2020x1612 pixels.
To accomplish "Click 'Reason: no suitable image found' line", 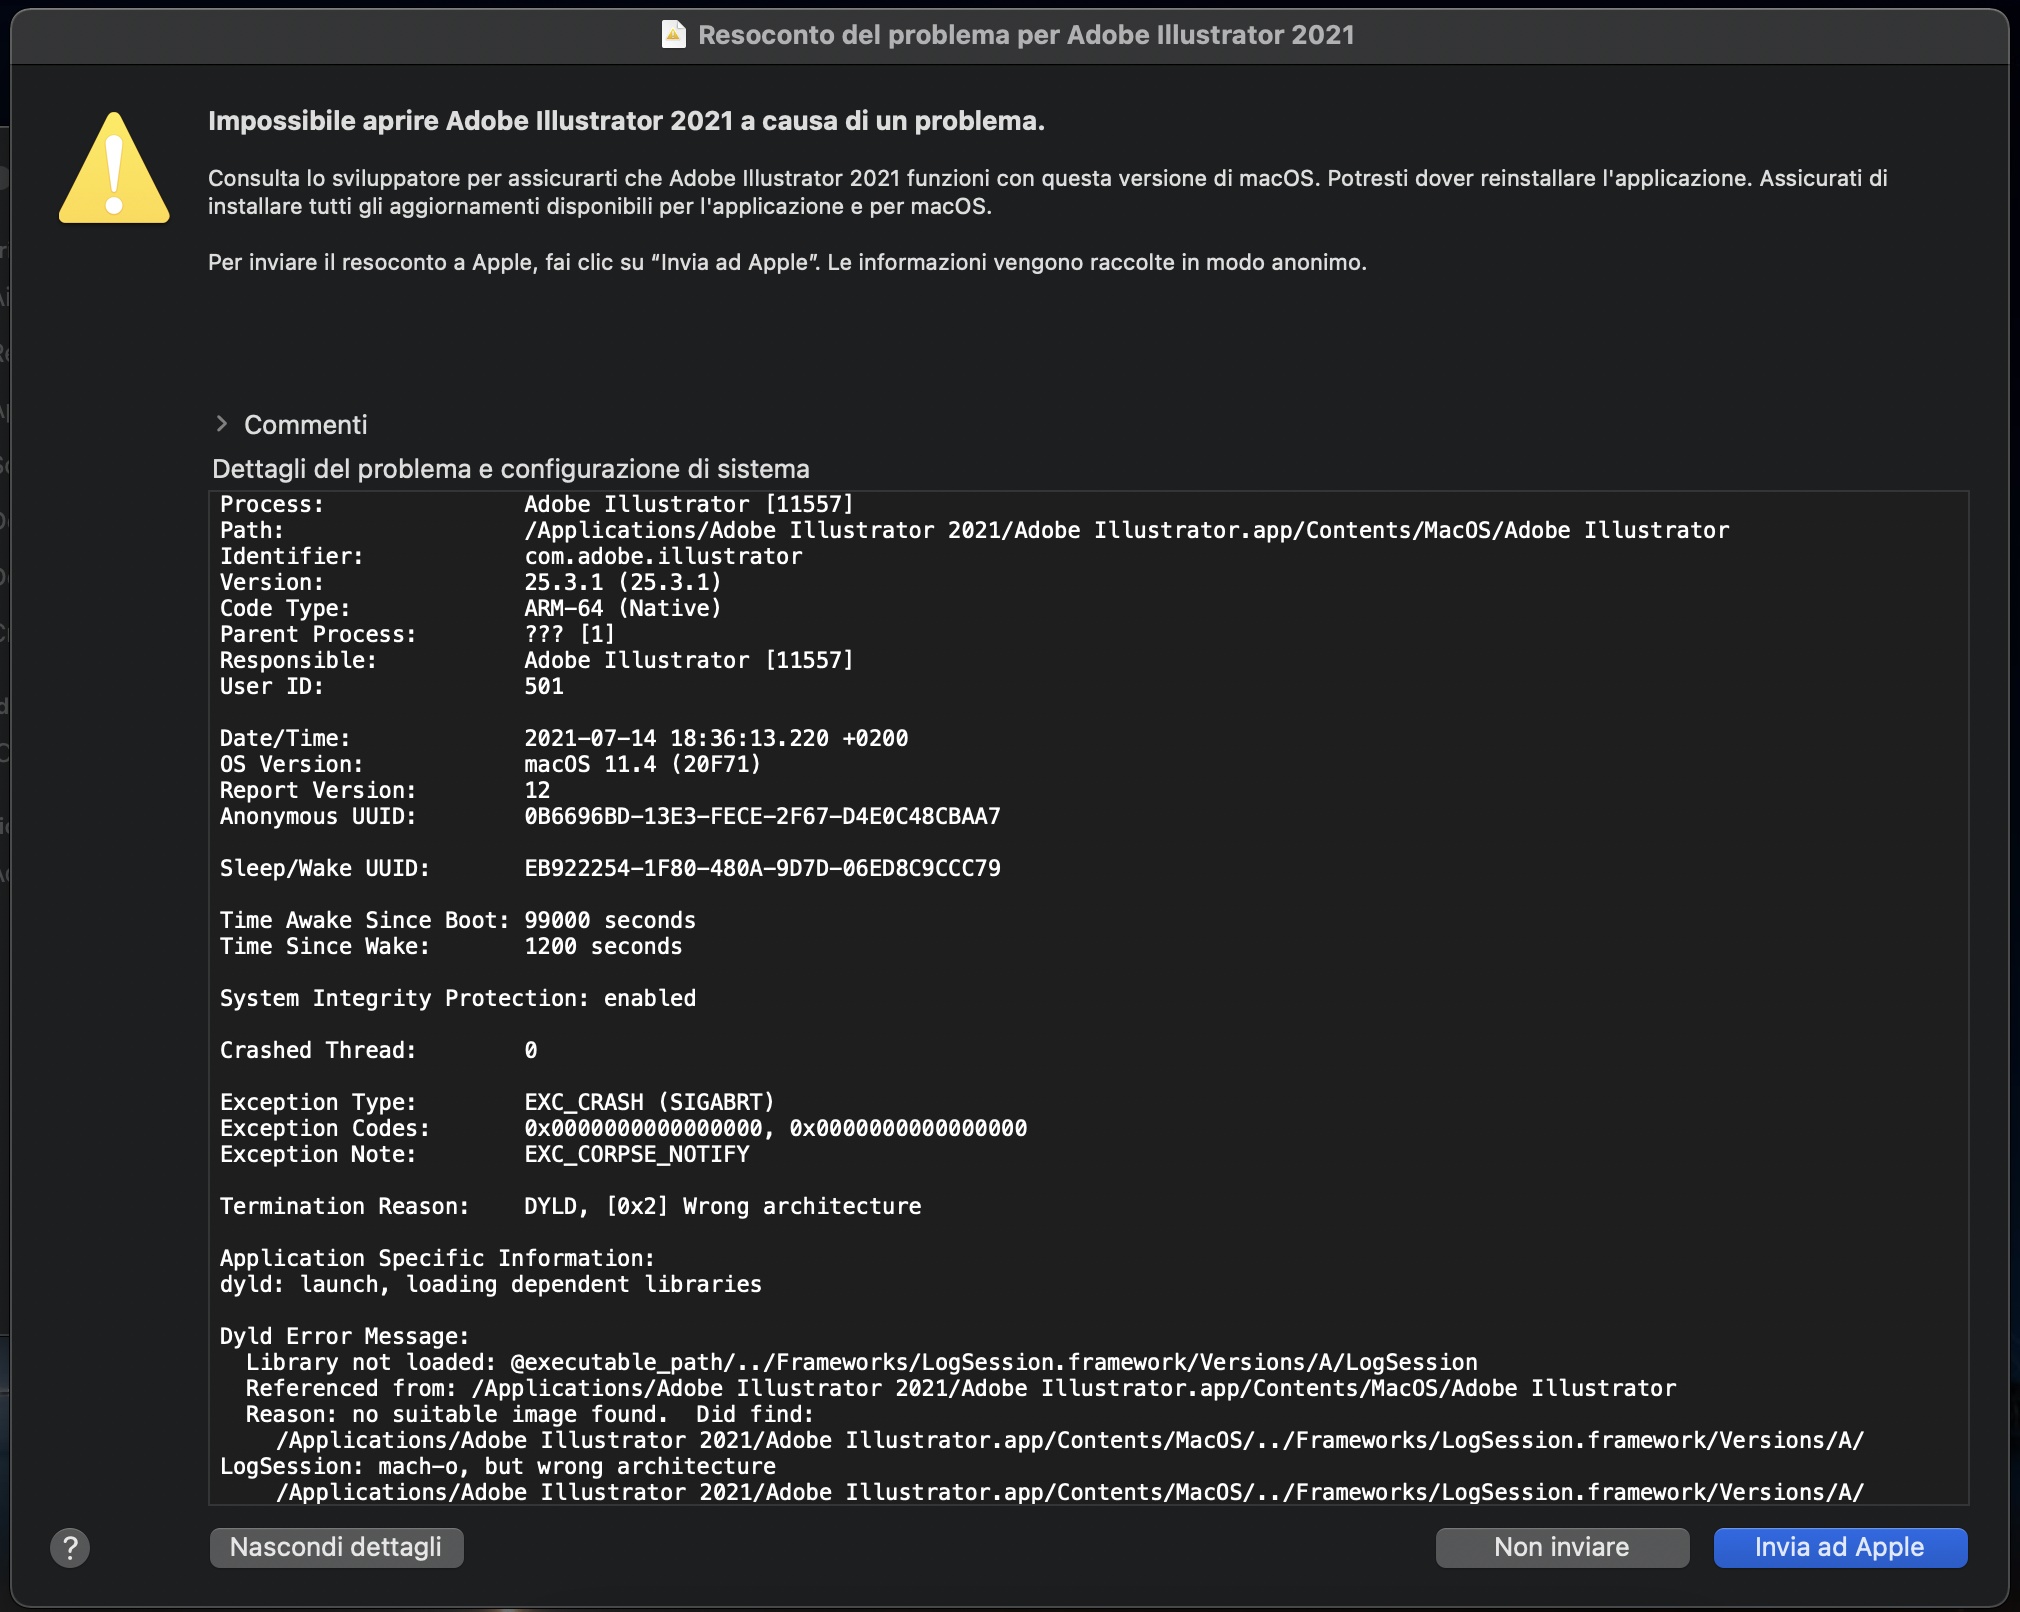I will tap(530, 1414).
